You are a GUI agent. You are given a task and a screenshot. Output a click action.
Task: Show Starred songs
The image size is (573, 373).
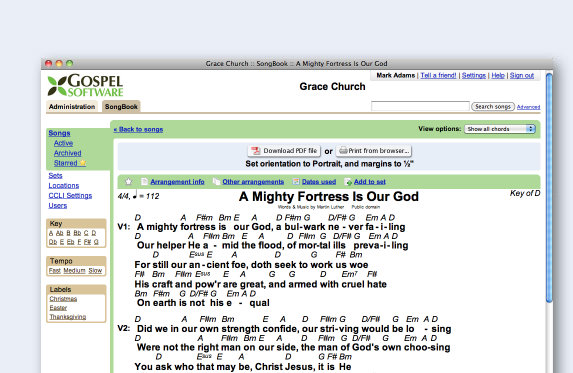click(x=66, y=163)
